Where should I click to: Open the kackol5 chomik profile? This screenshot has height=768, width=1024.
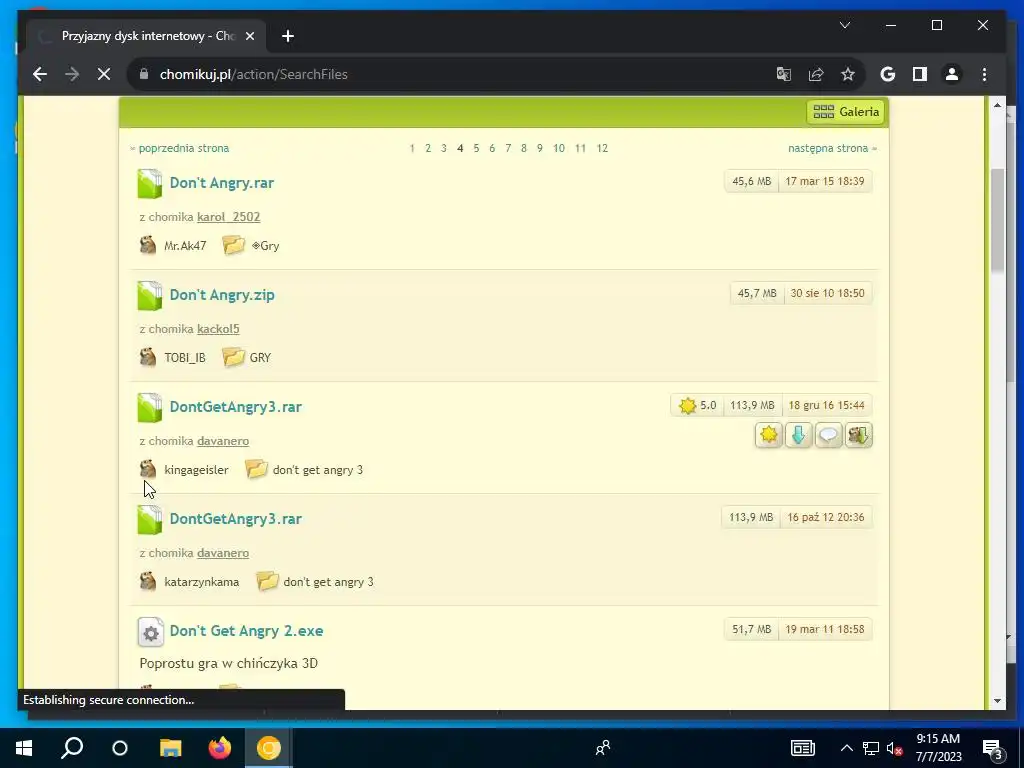(218, 328)
